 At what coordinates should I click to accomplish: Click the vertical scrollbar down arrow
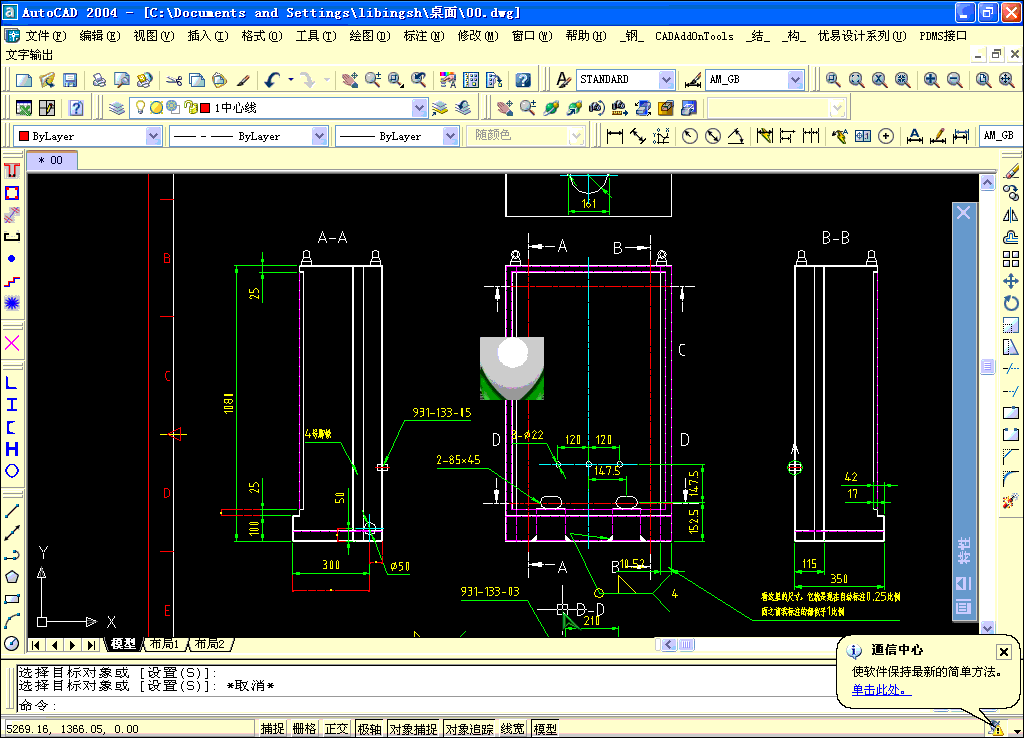point(987,627)
